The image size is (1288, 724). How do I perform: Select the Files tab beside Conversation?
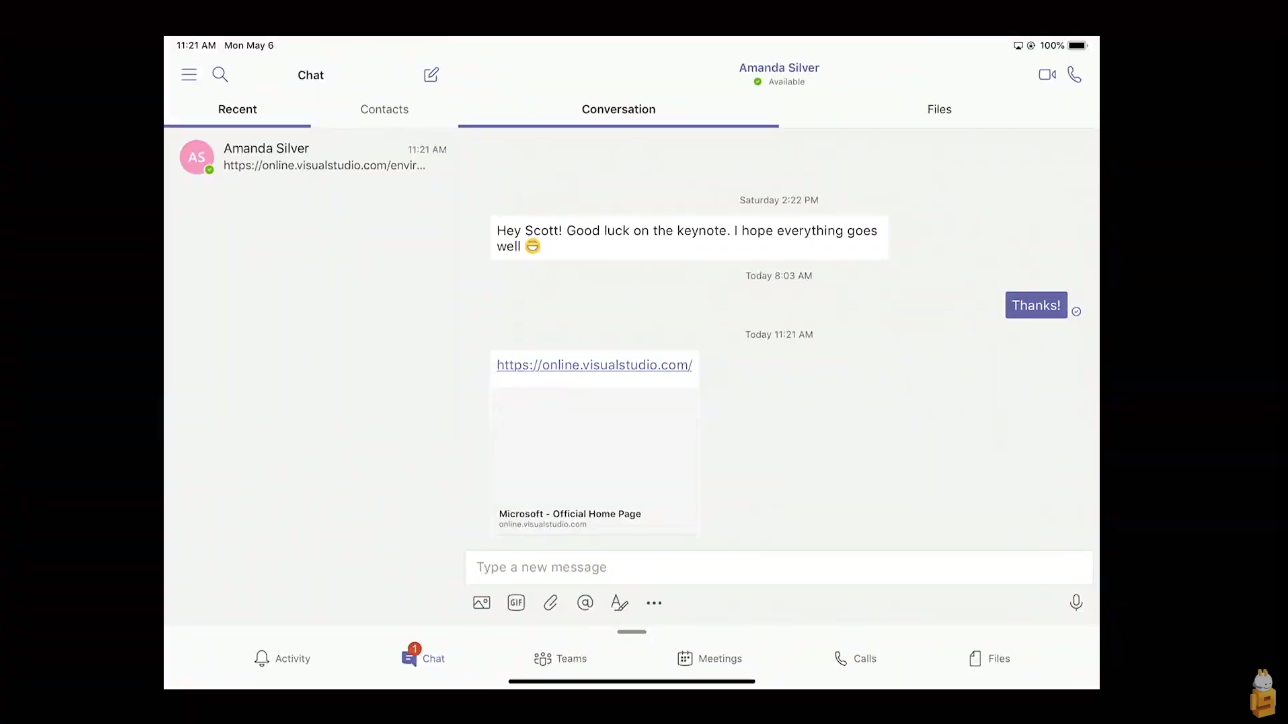(x=939, y=110)
